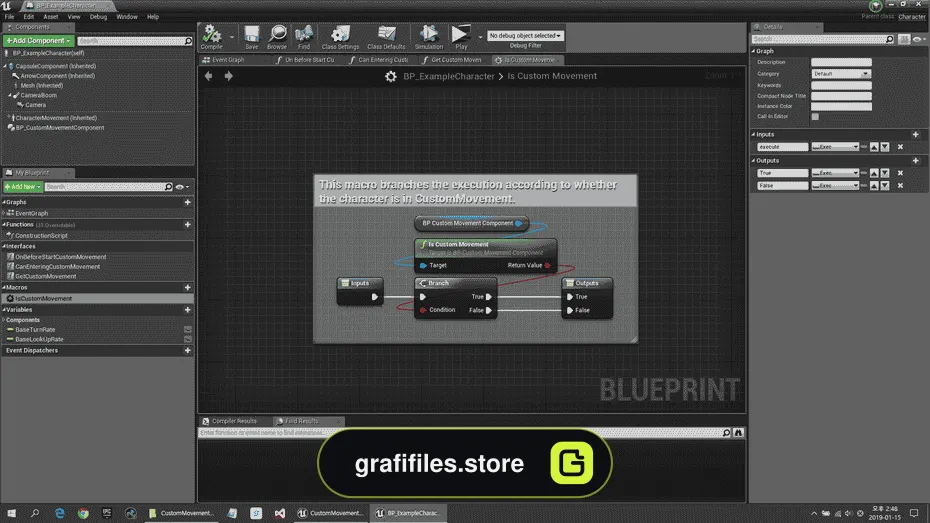
Task: Open the Add Component dropdown
Action: pyautogui.click(x=39, y=40)
